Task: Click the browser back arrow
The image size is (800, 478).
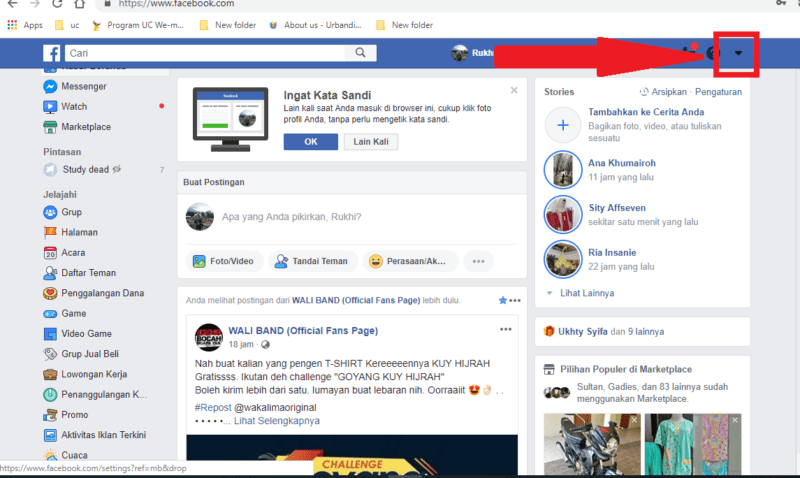Action: click(x=12, y=4)
